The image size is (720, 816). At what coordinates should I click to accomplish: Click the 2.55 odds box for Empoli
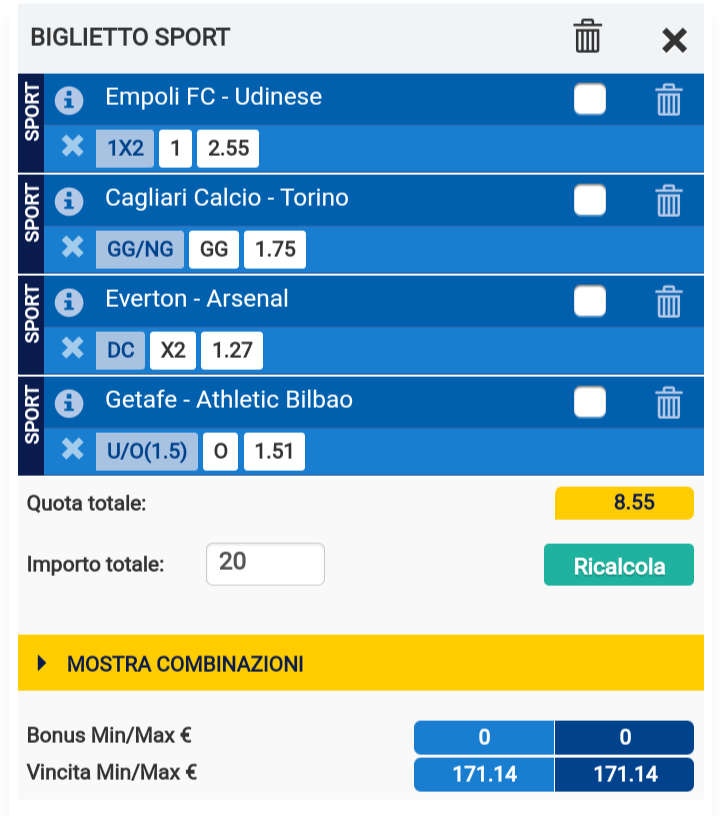pos(228,149)
